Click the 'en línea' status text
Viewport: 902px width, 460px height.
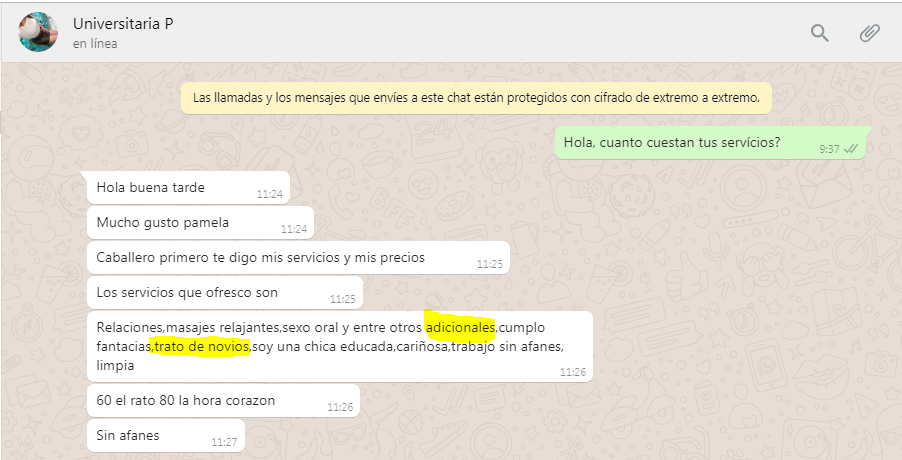click(95, 44)
